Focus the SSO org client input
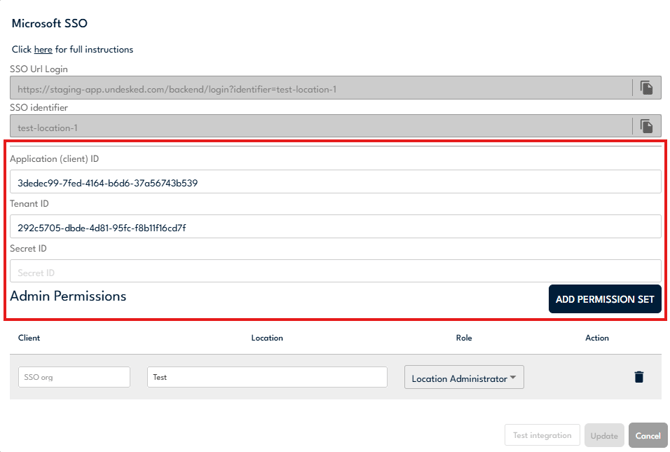 pos(74,377)
